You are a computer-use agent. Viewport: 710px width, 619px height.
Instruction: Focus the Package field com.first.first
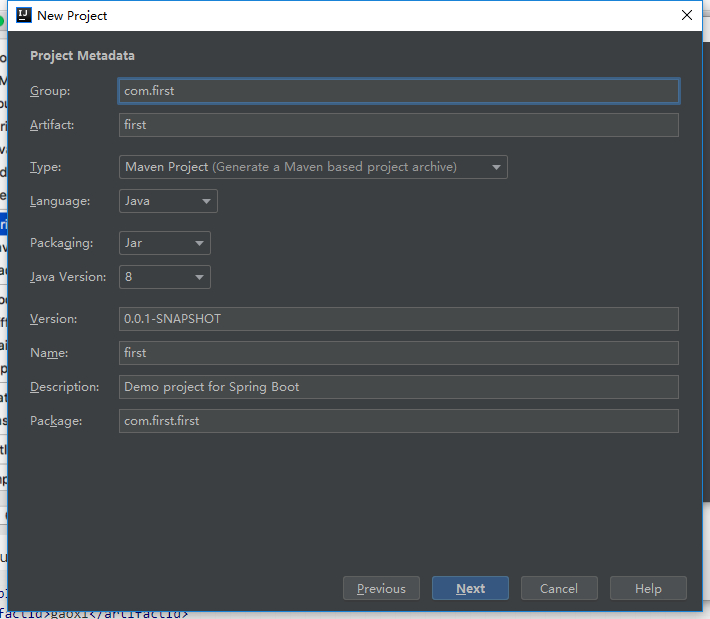tap(398, 421)
